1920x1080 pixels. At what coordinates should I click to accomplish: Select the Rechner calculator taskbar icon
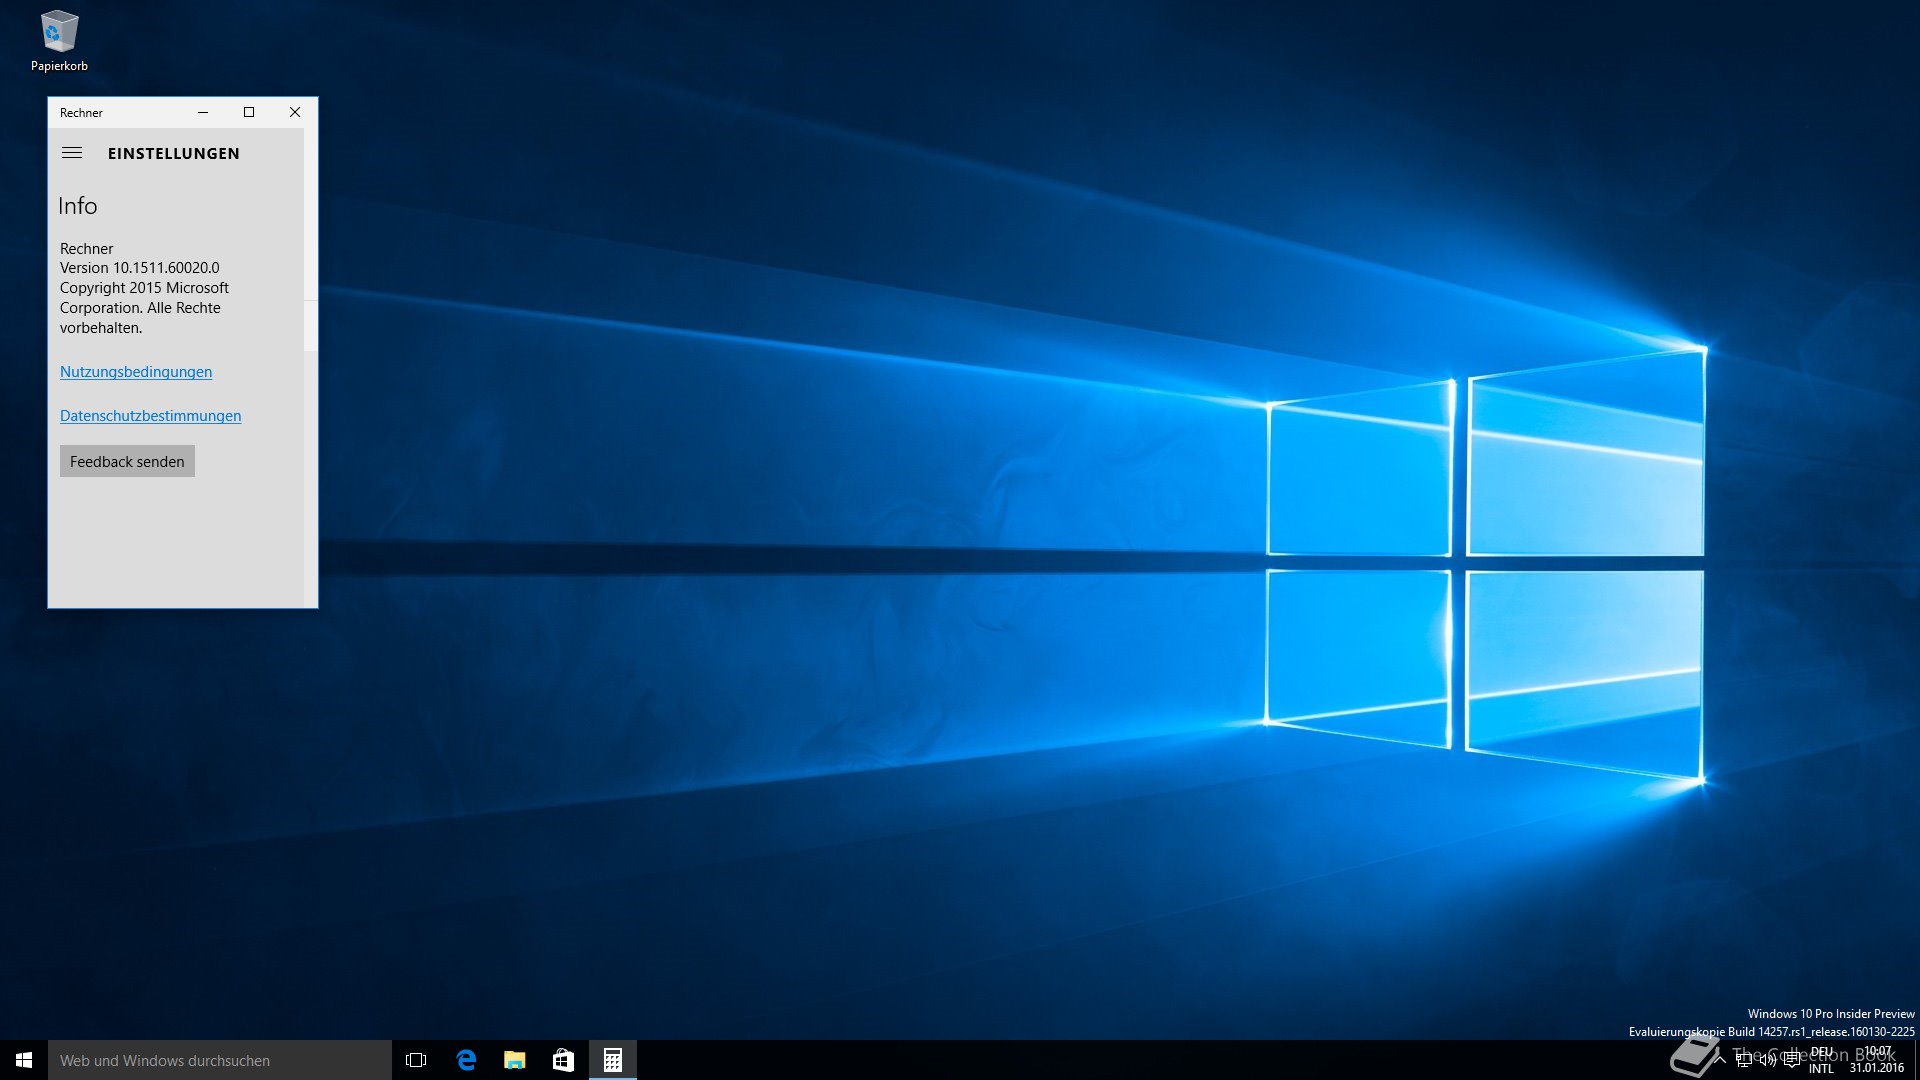click(x=612, y=1060)
